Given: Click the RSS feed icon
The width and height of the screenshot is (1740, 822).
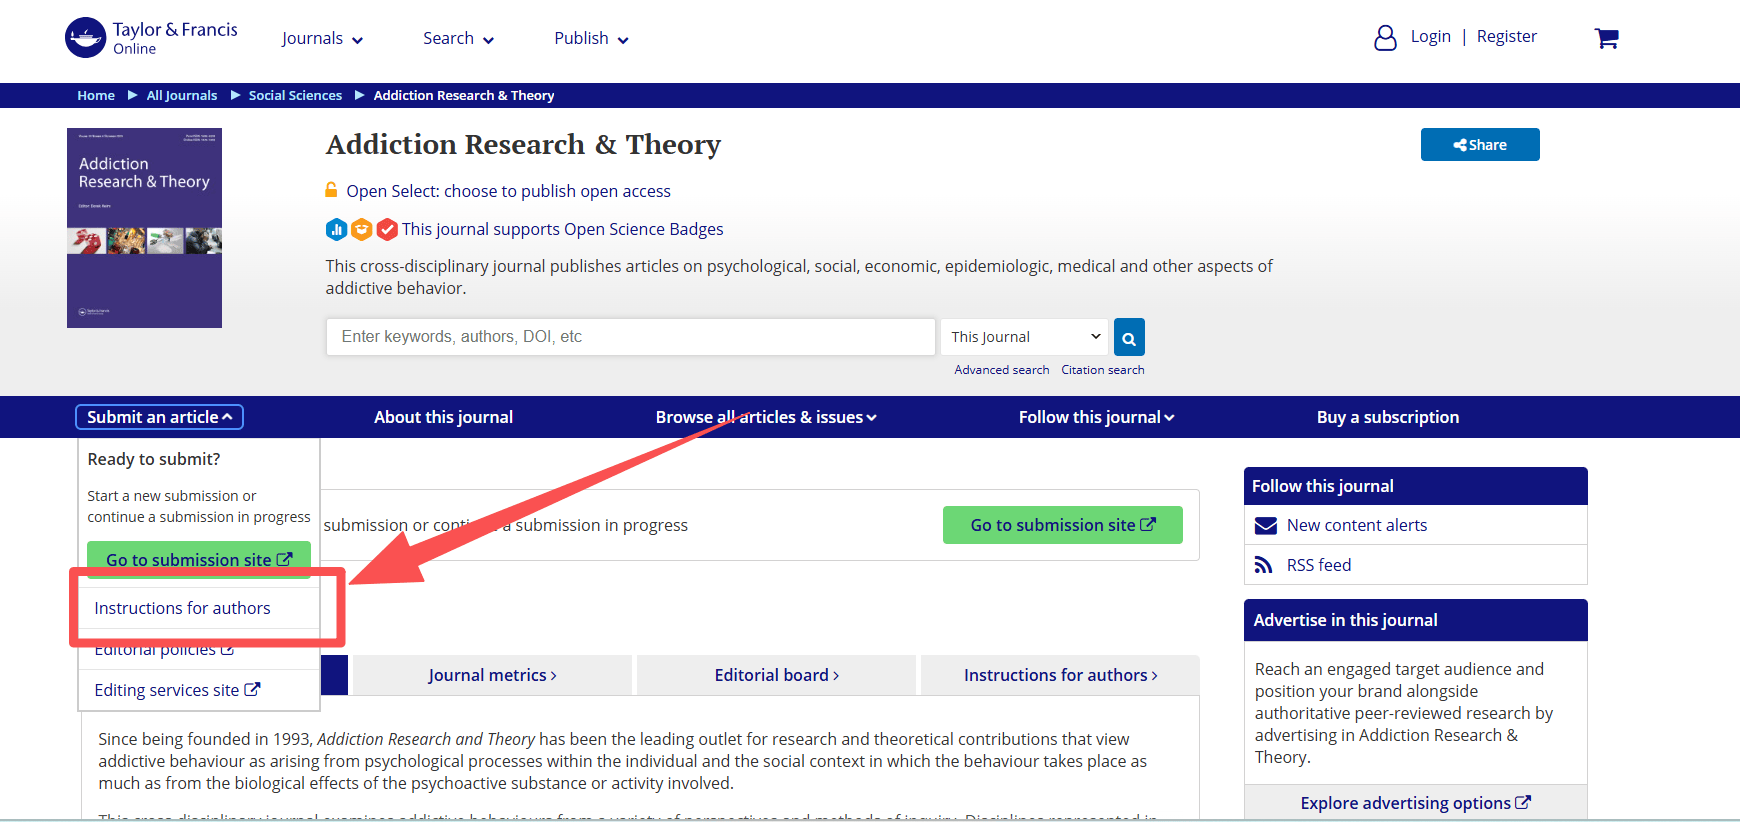Looking at the screenshot, I should coord(1264,565).
